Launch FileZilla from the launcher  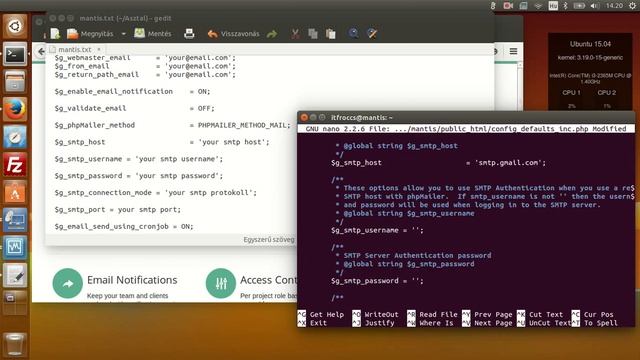click(15, 164)
